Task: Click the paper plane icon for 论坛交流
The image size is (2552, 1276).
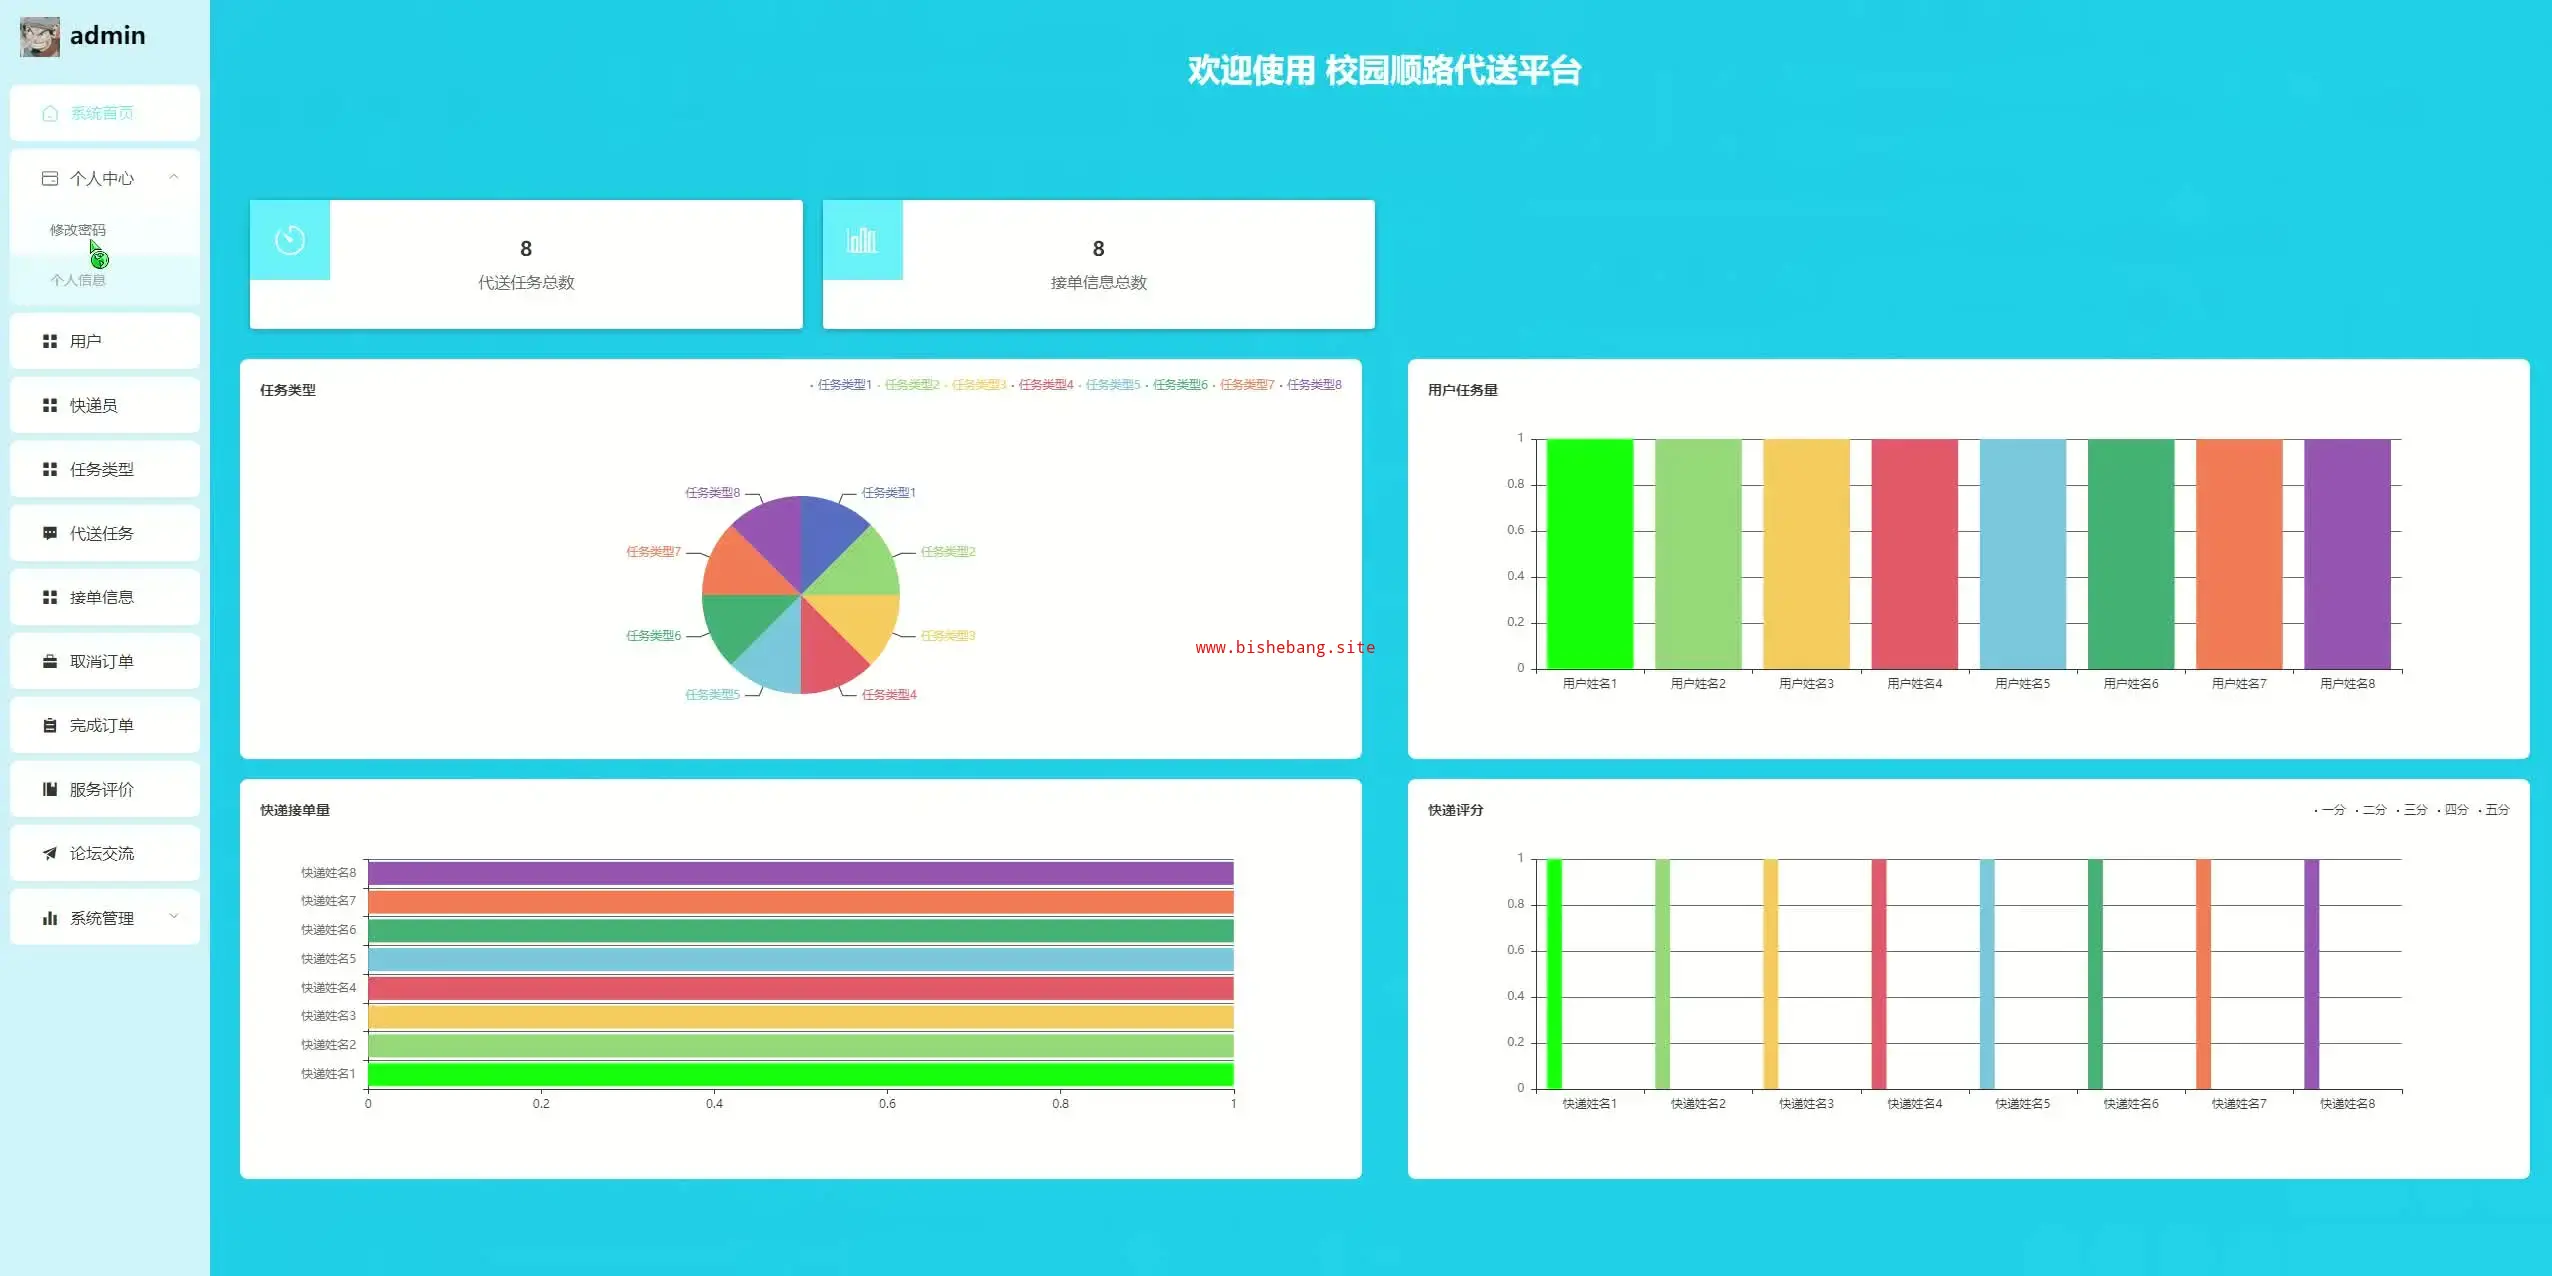Action: 50,854
